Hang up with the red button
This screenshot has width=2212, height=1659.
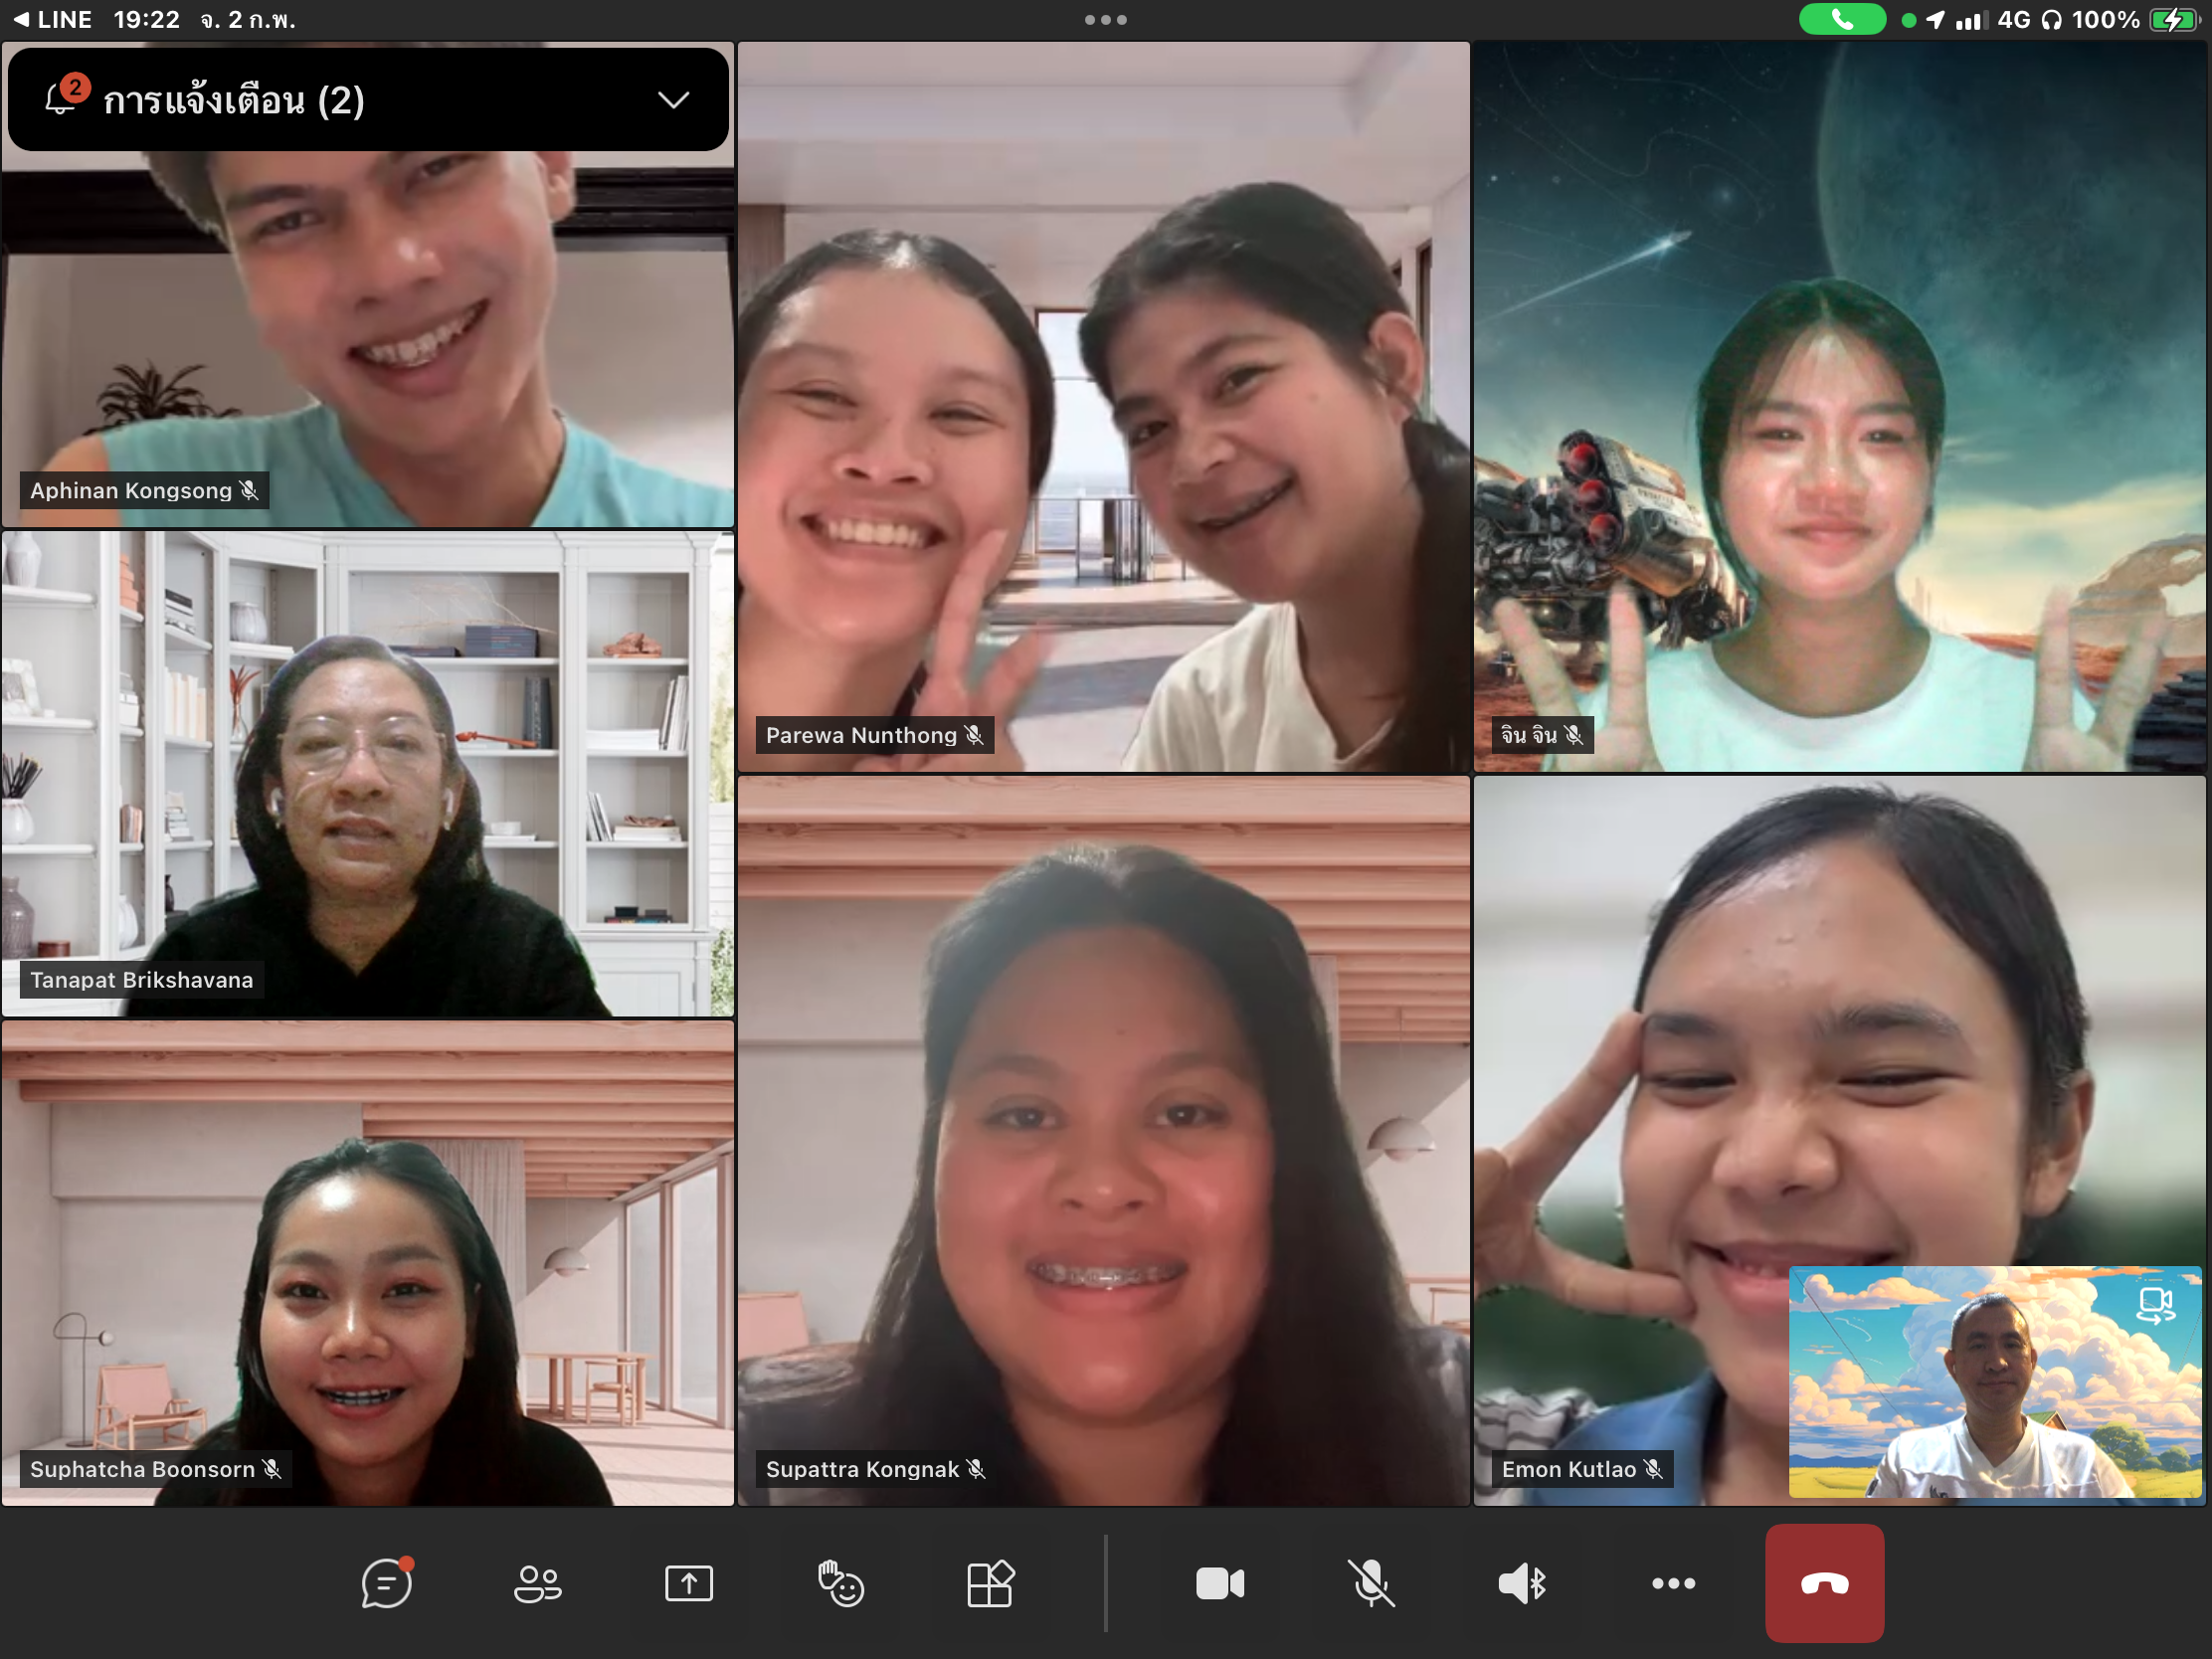click(1824, 1584)
